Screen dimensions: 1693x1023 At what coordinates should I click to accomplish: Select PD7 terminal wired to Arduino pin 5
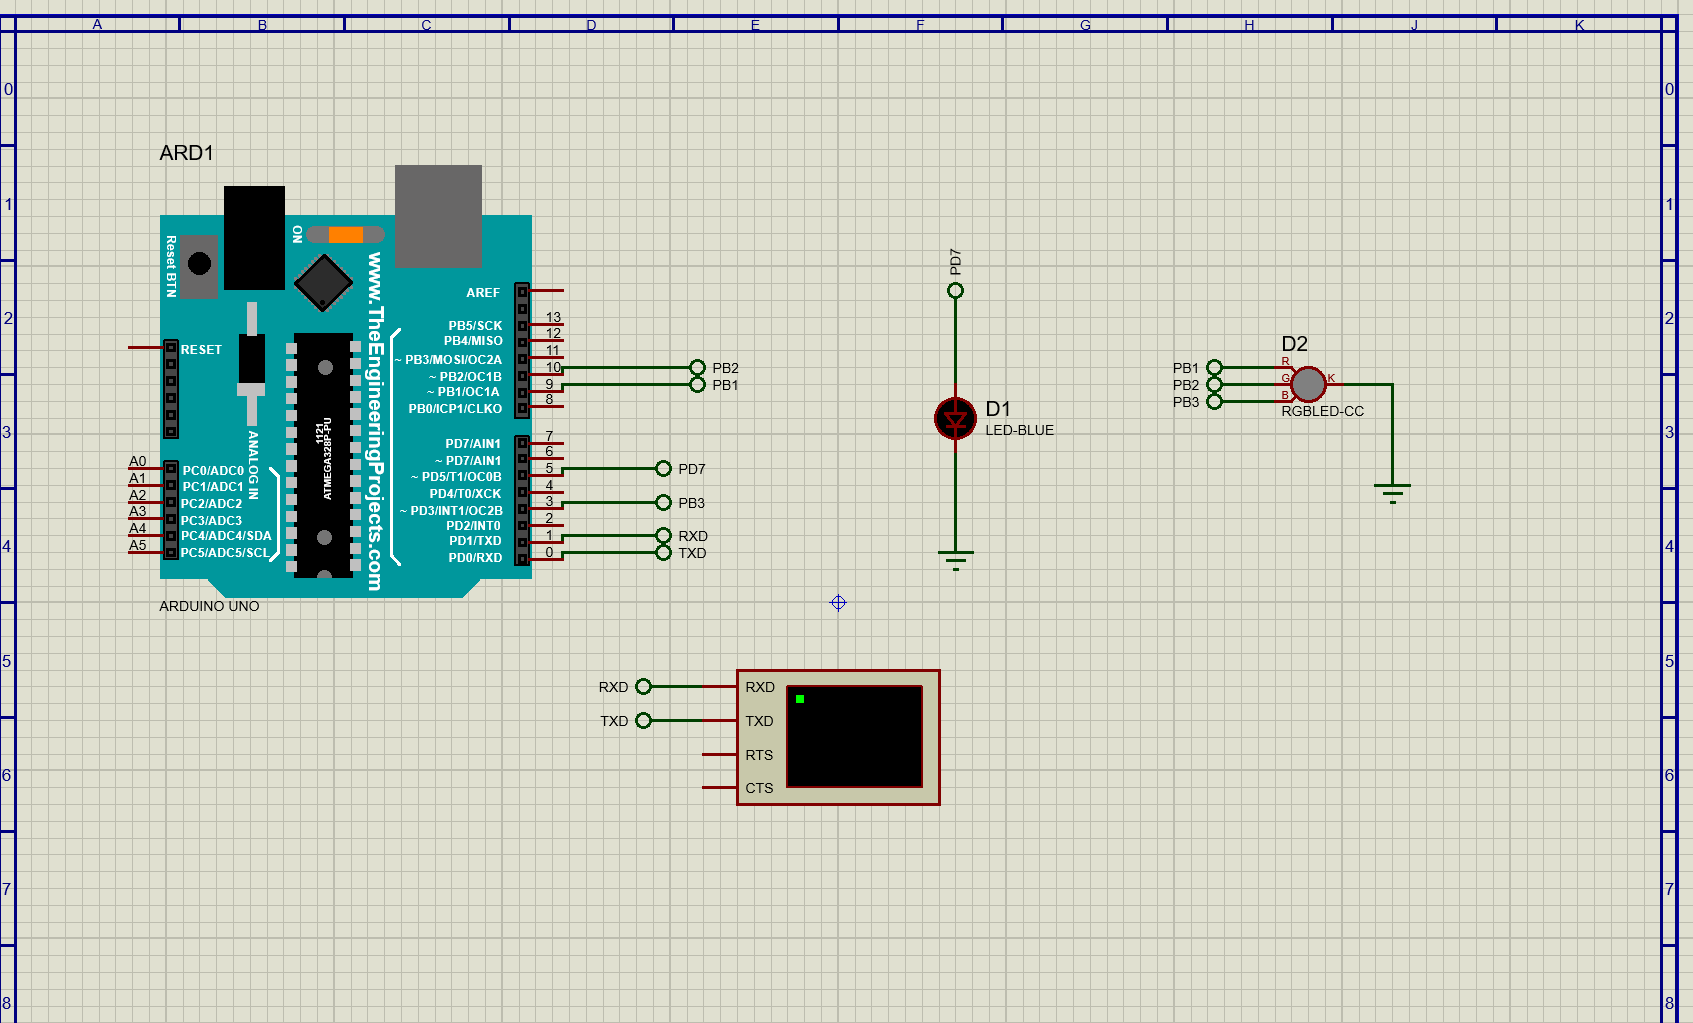point(664,469)
